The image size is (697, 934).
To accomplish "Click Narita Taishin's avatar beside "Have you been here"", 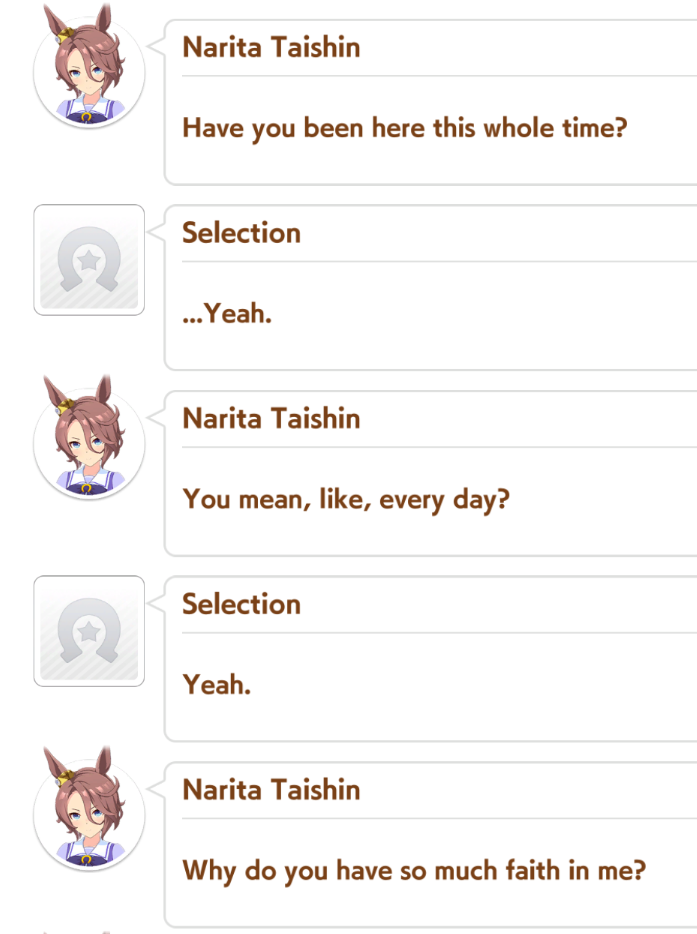I will tap(89, 67).
